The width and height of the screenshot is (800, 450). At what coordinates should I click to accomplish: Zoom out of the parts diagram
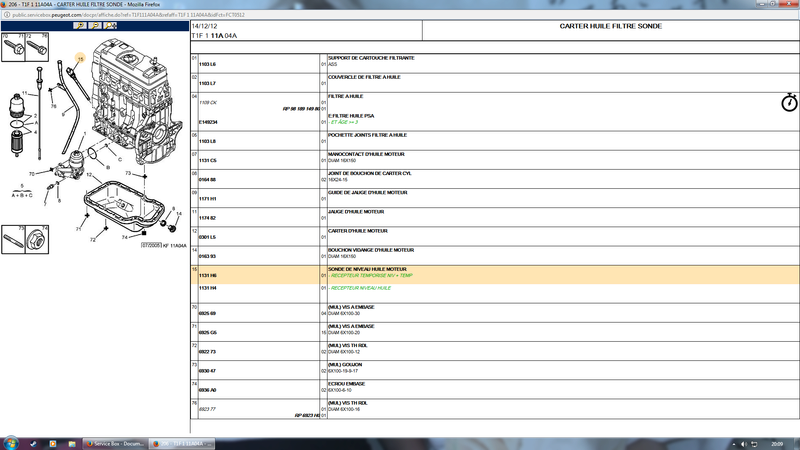coord(95,26)
